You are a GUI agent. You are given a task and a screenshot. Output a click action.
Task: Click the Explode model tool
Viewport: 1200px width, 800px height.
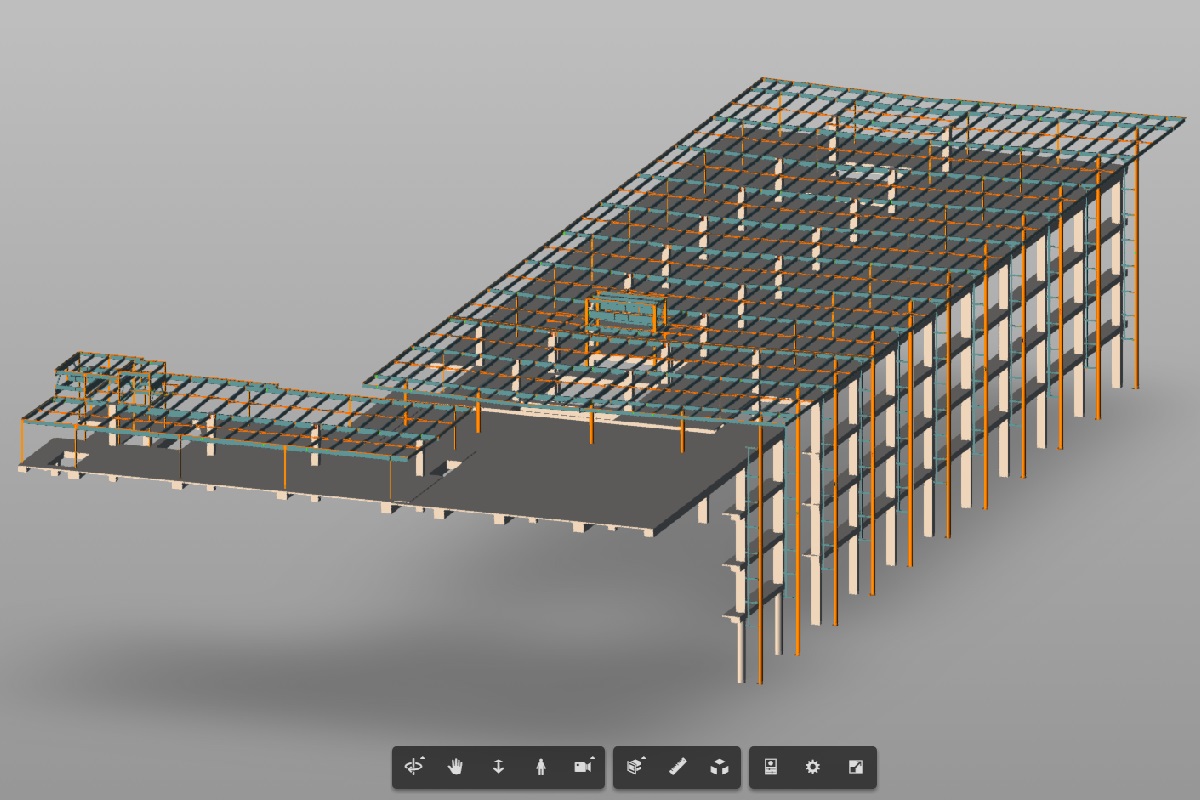coord(719,767)
